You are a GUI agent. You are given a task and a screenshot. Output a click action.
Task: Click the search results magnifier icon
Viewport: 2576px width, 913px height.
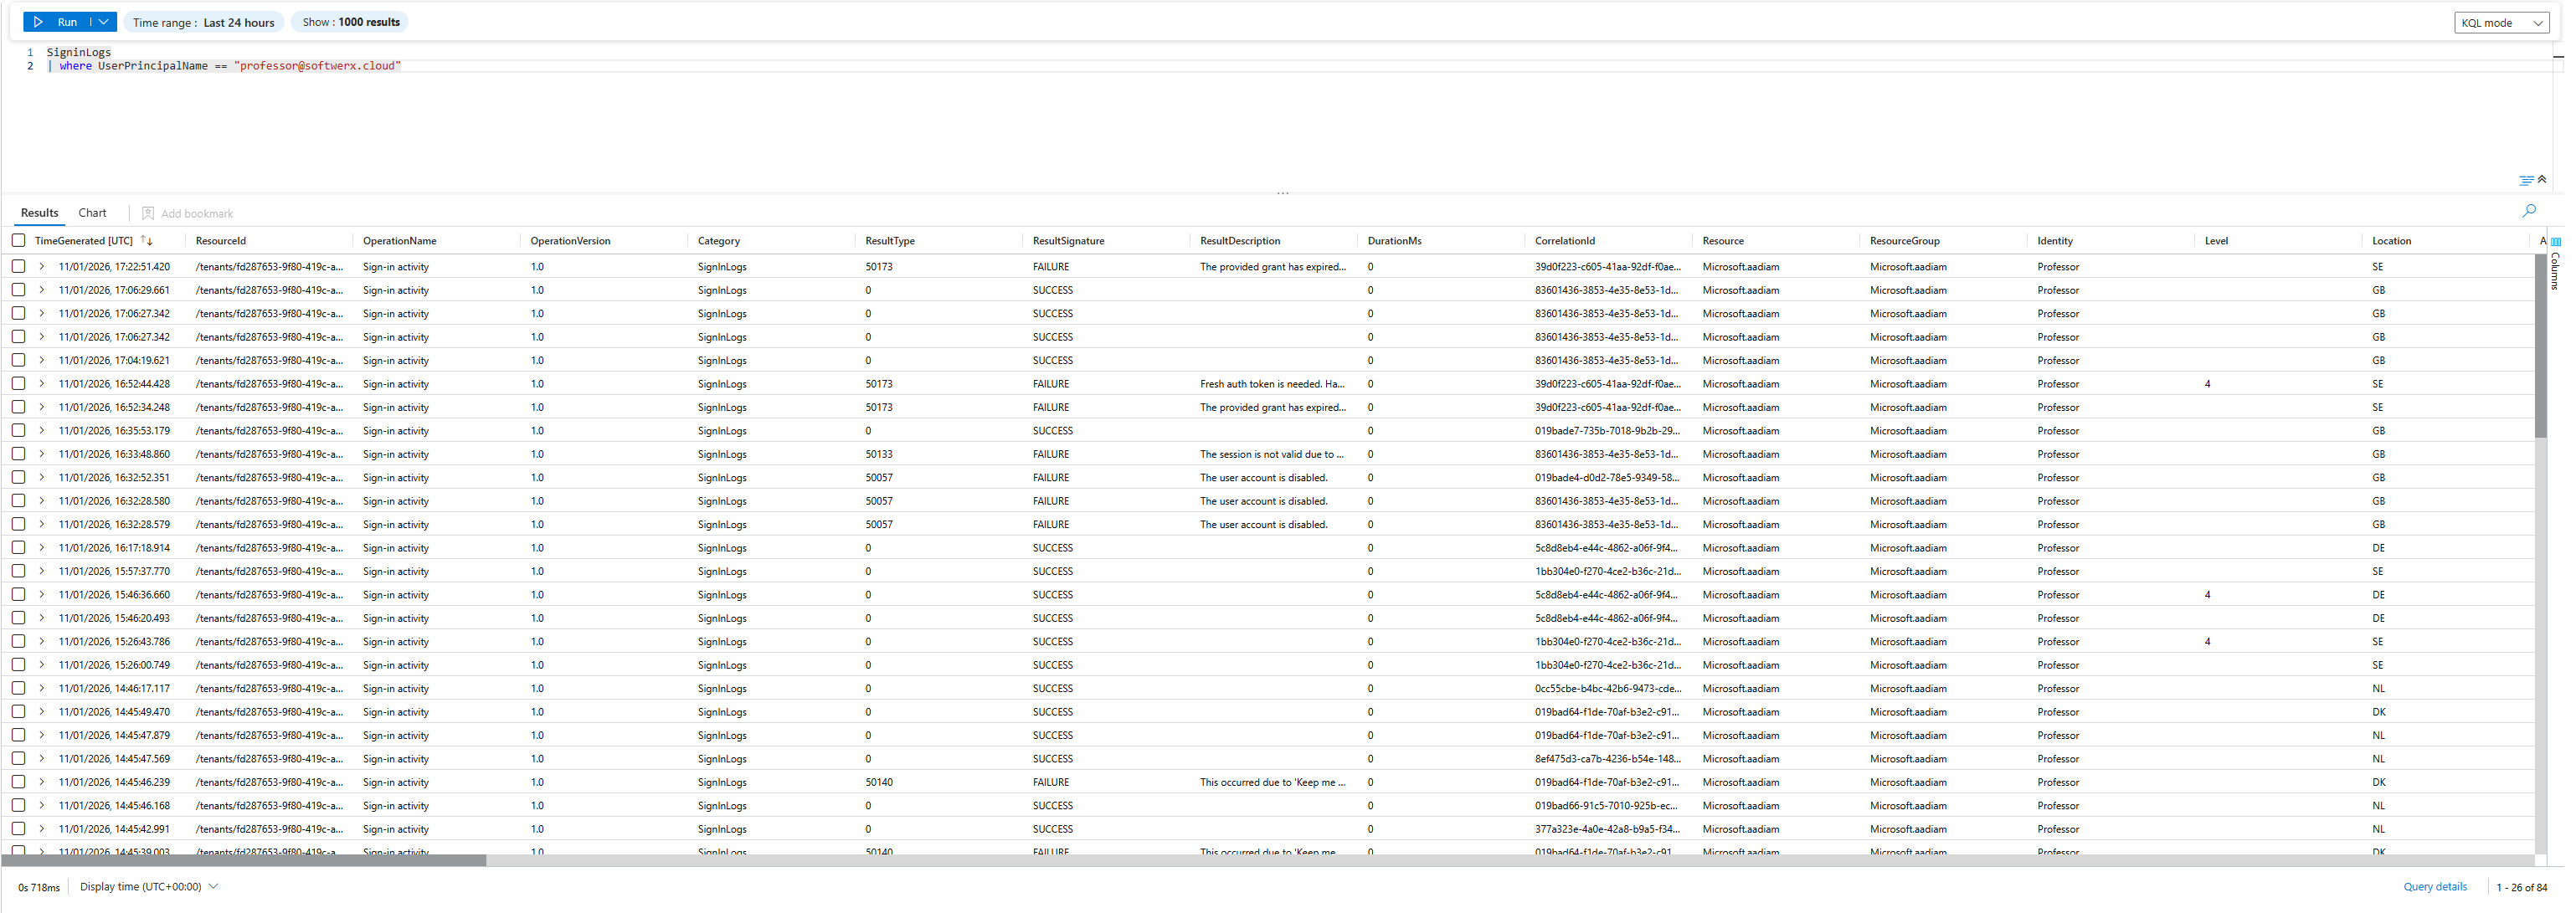pos(2529,211)
